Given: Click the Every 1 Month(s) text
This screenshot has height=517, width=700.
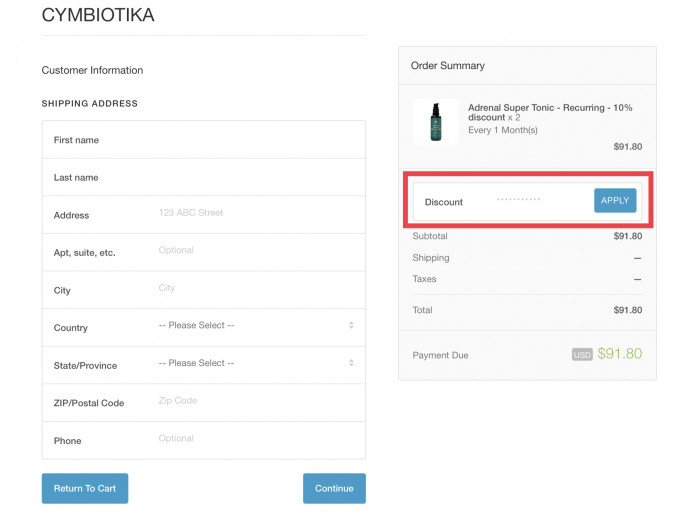Looking at the screenshot, I should (503, 130).
